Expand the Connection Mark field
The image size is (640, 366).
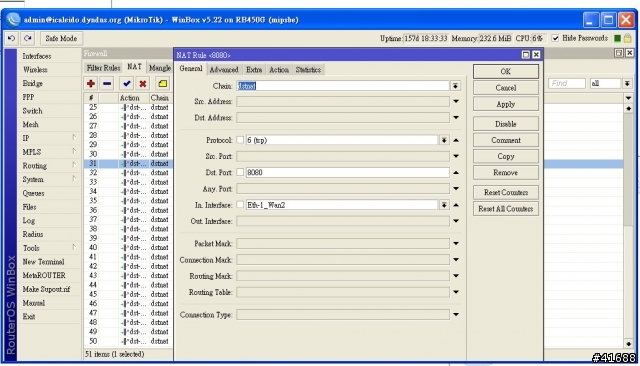click(456, 260)
